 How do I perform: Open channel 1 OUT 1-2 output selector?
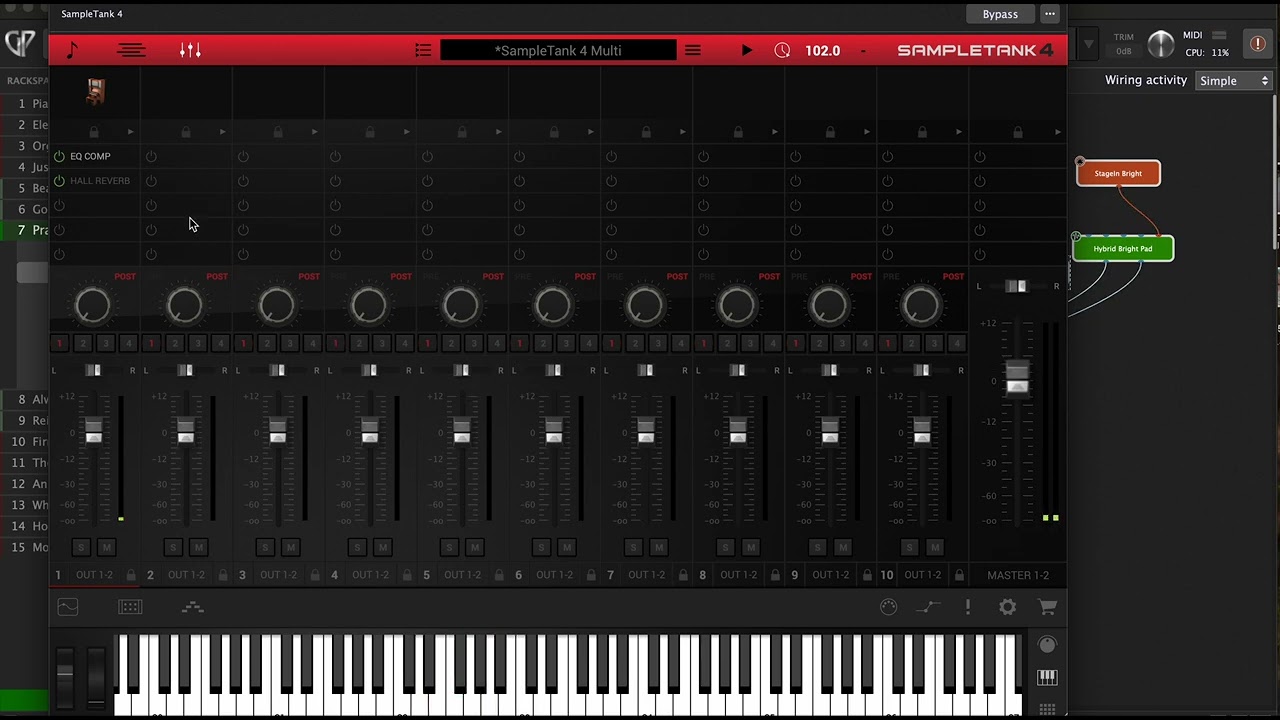tap(94, 575)
